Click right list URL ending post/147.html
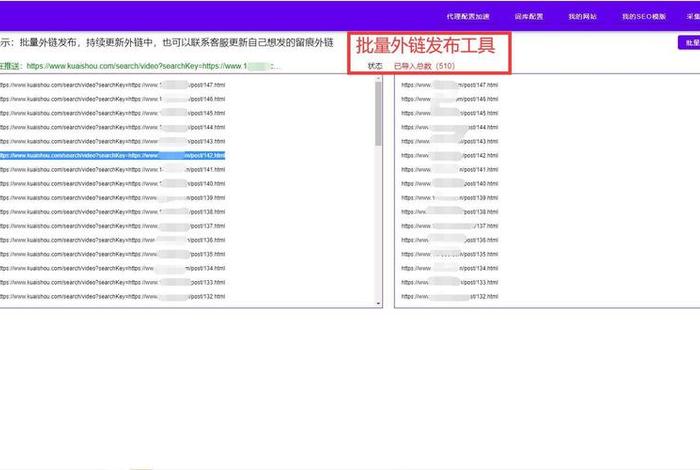 coord(450,85)
